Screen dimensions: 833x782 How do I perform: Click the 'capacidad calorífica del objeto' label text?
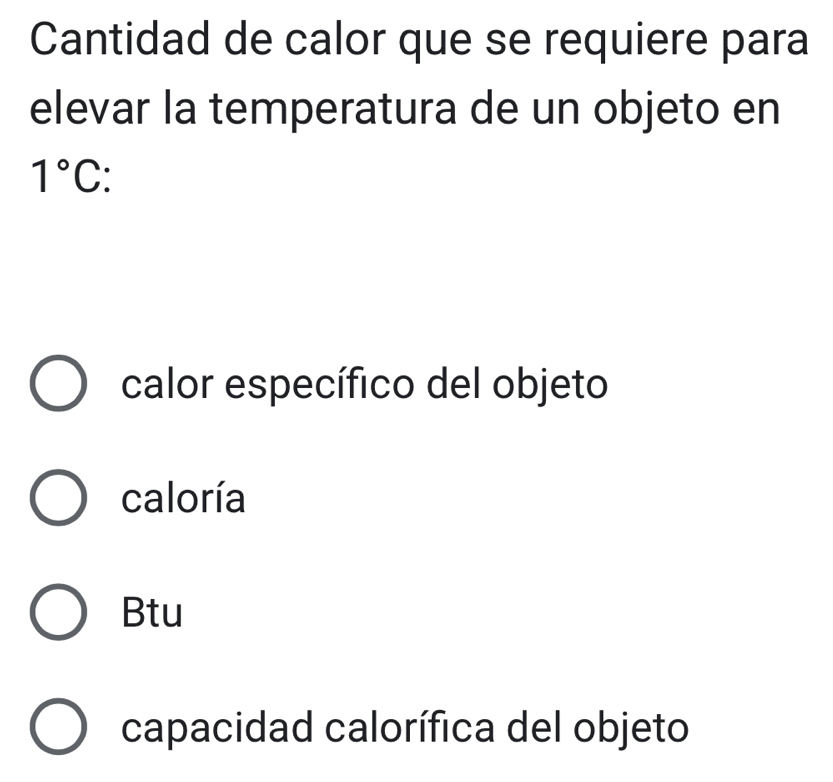(x=405, y=728)
